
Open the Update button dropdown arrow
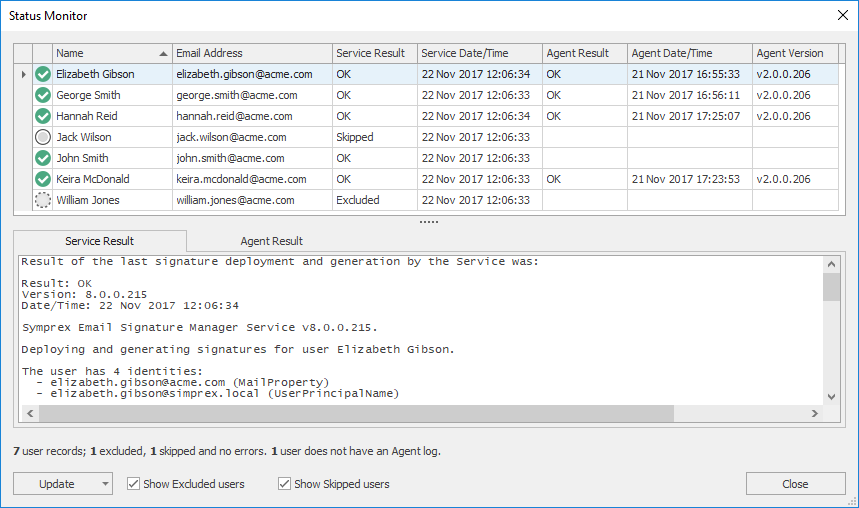tap(105, 484)
